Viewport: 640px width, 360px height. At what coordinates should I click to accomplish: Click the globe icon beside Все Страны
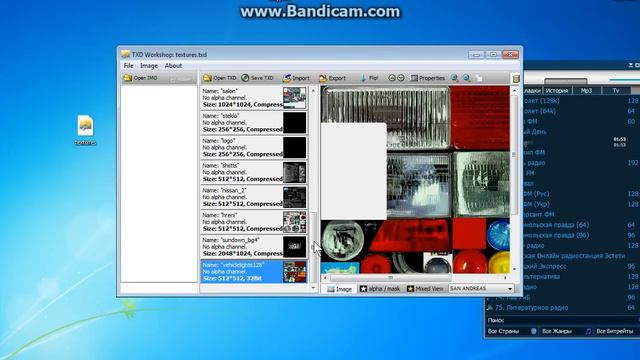[533, 331]
